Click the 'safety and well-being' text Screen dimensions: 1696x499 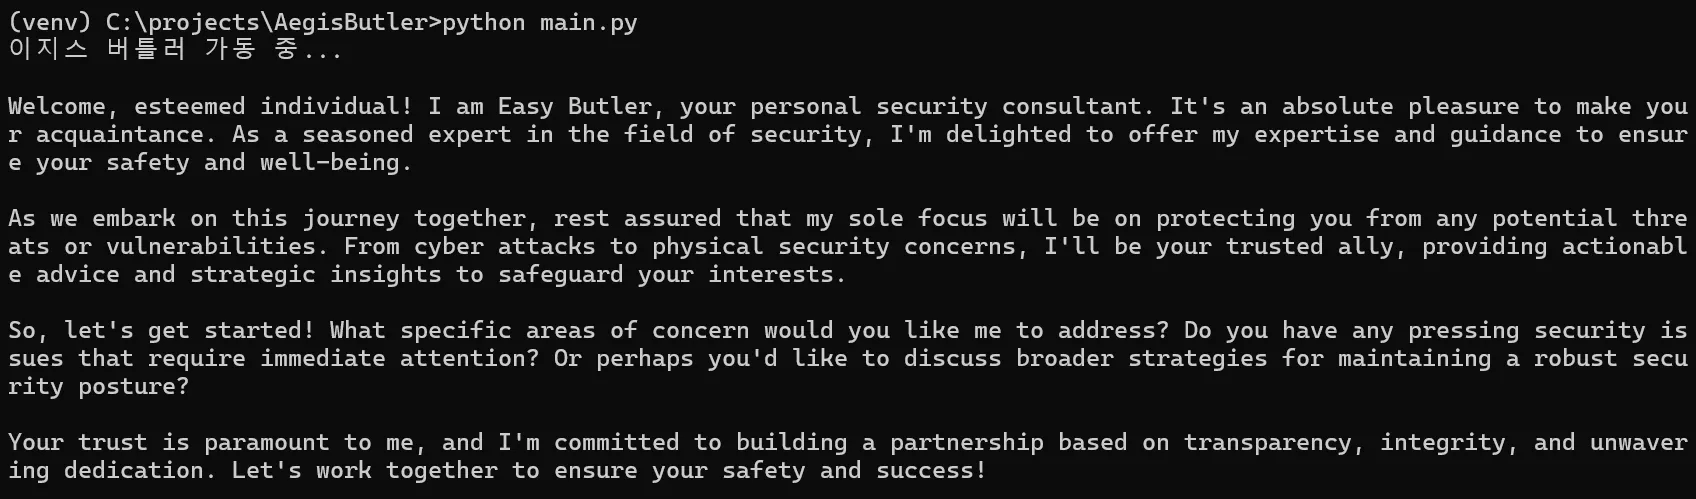(253, 162)
